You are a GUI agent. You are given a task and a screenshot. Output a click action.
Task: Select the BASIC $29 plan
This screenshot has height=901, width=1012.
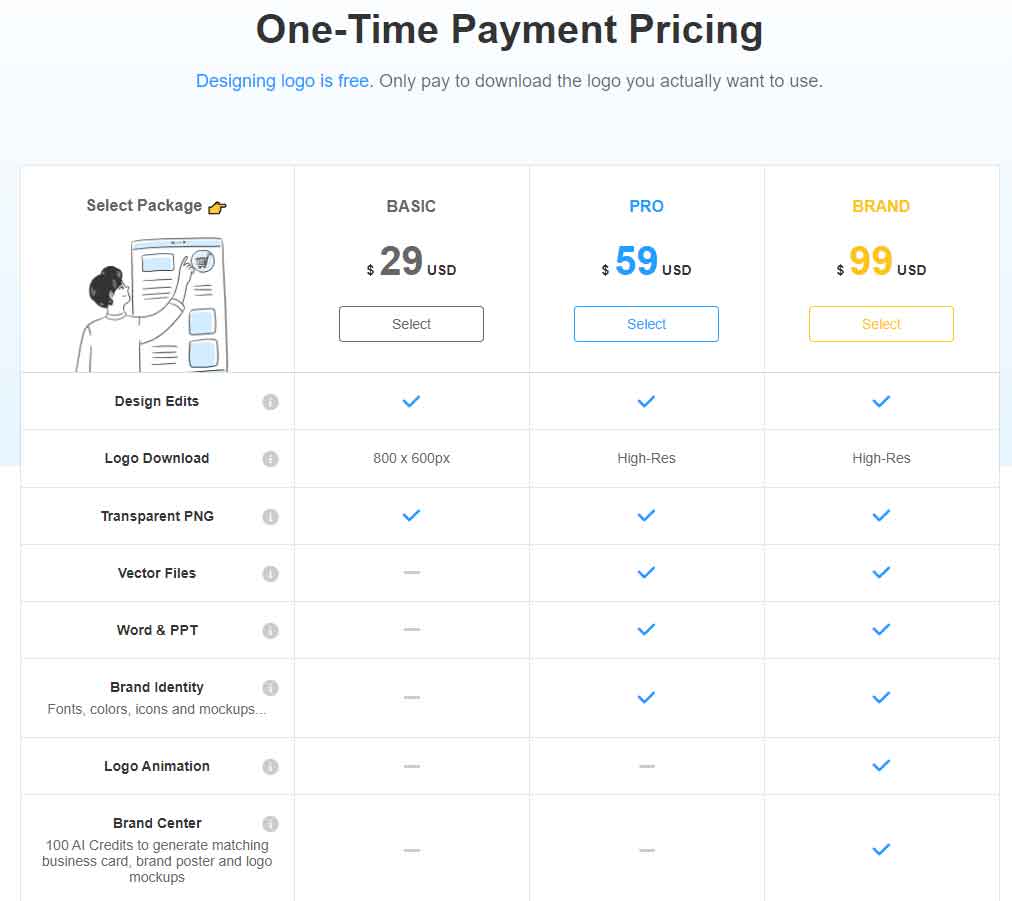click(411, 324)
